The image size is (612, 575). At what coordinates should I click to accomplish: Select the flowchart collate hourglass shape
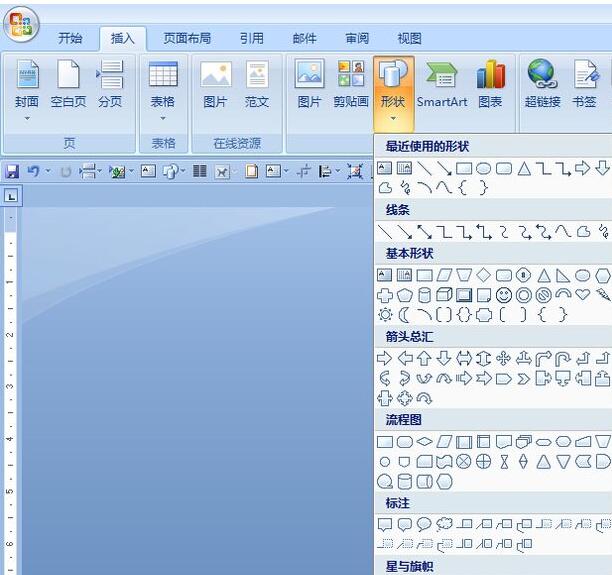[504, 462]
